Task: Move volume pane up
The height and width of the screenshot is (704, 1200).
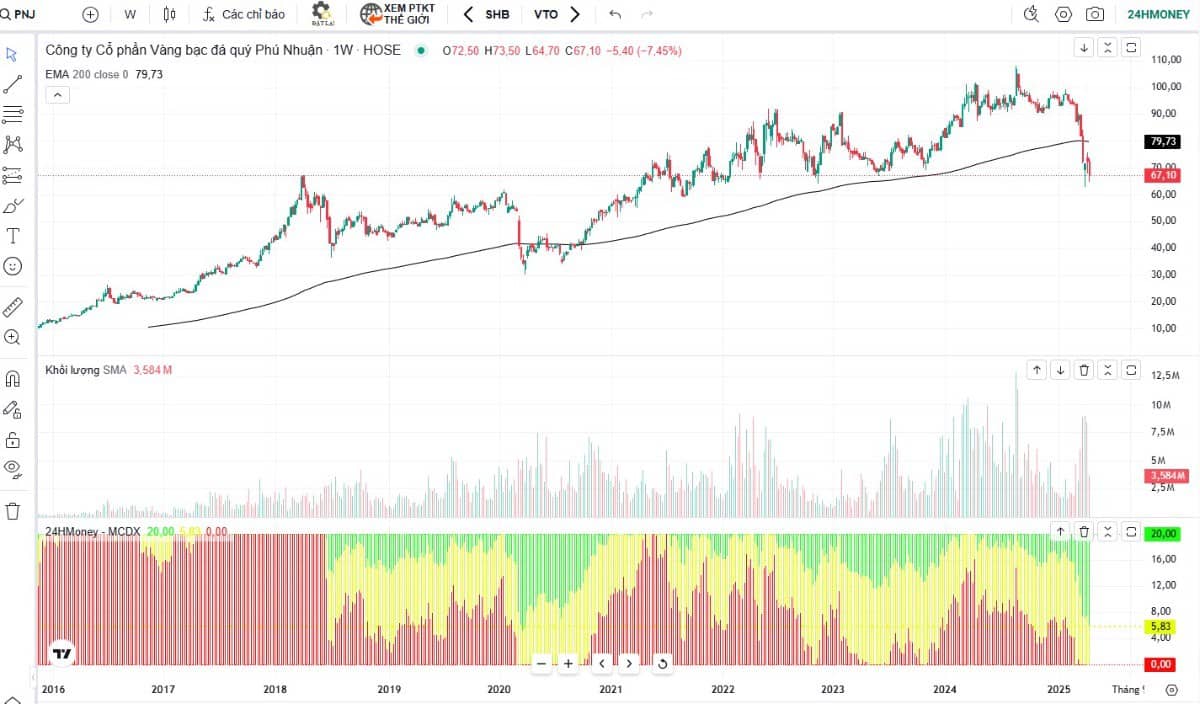Action: tap(1037, 370)
